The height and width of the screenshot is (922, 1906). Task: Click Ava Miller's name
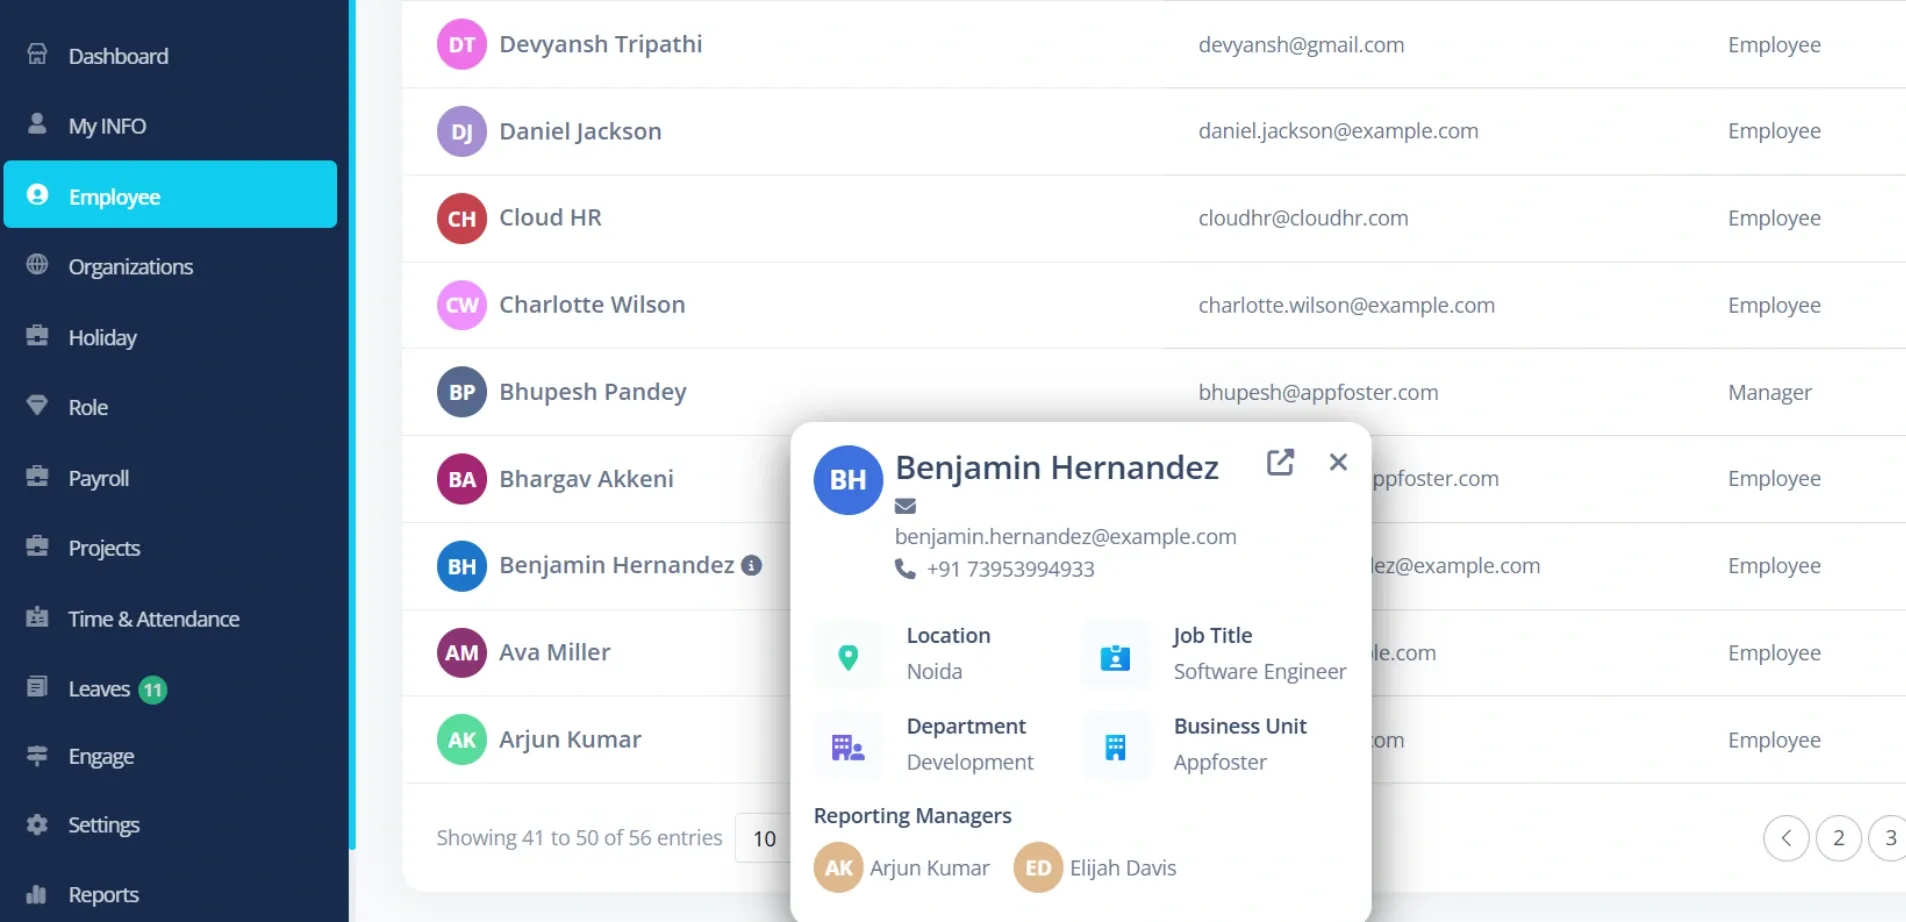click(554, 652)
